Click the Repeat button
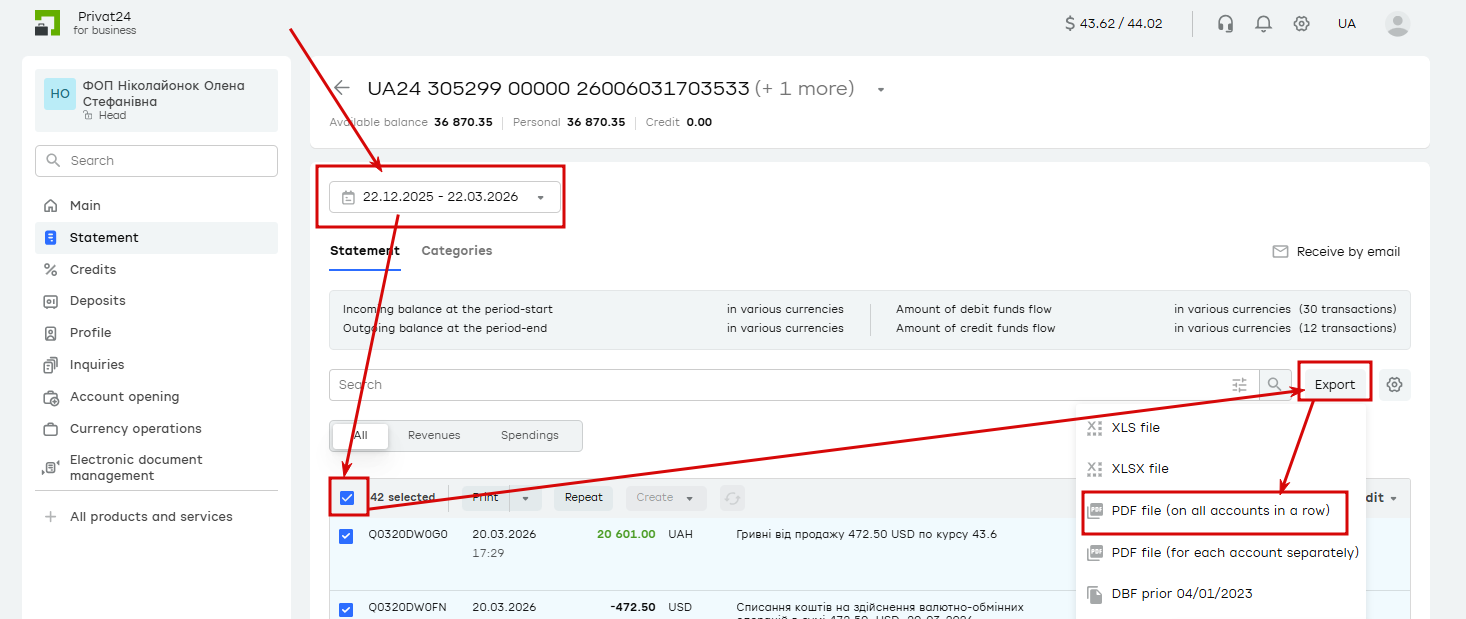 click(584, 498)
